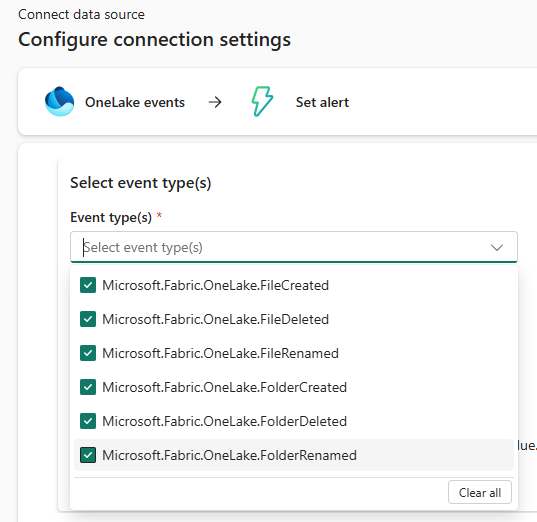Select the Microsoft.Fabric.OneLake.FileDeleted option text
The image size is (537, 522).
(x=215, y=319)
